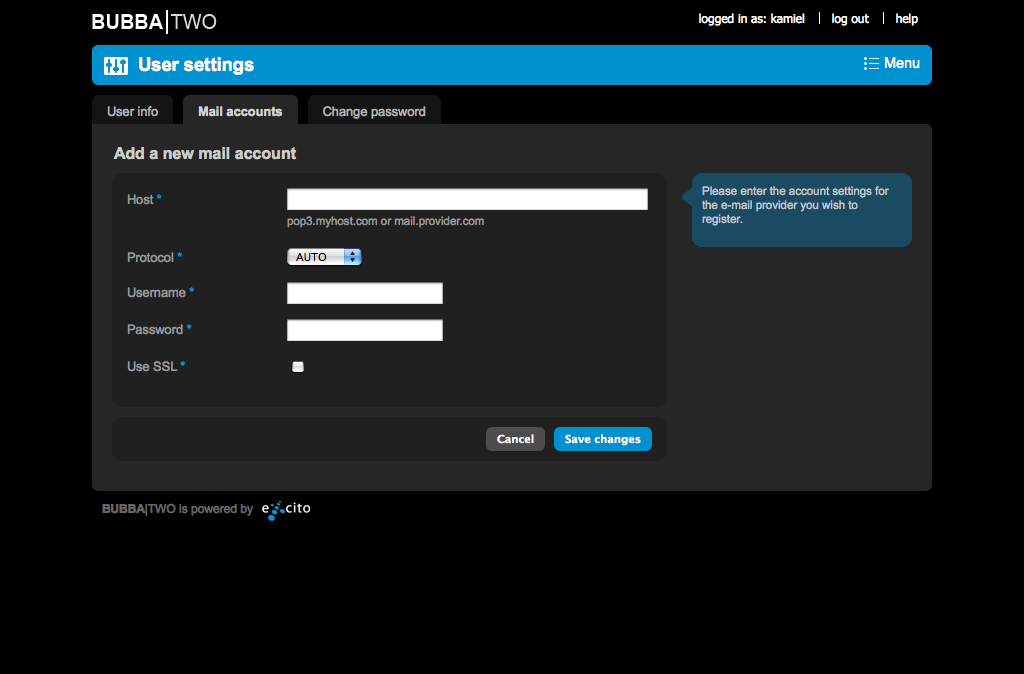Click the logged in as kamiel text
The width and height of the screenshot is (1024, 674).
tap(751, 18)
